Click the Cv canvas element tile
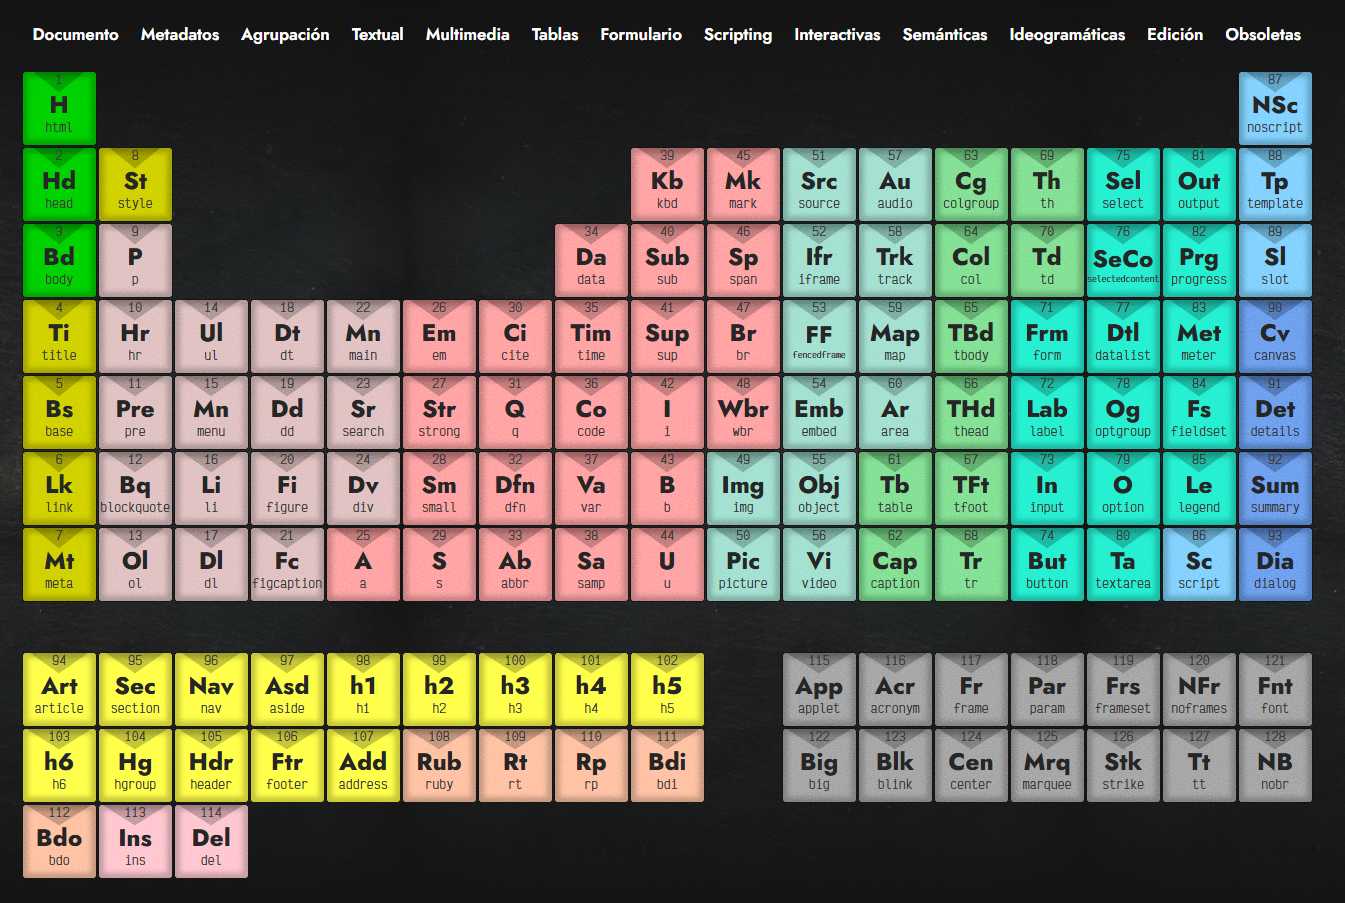This screenshot has width=1345, height=903. tap(1274, 337)
